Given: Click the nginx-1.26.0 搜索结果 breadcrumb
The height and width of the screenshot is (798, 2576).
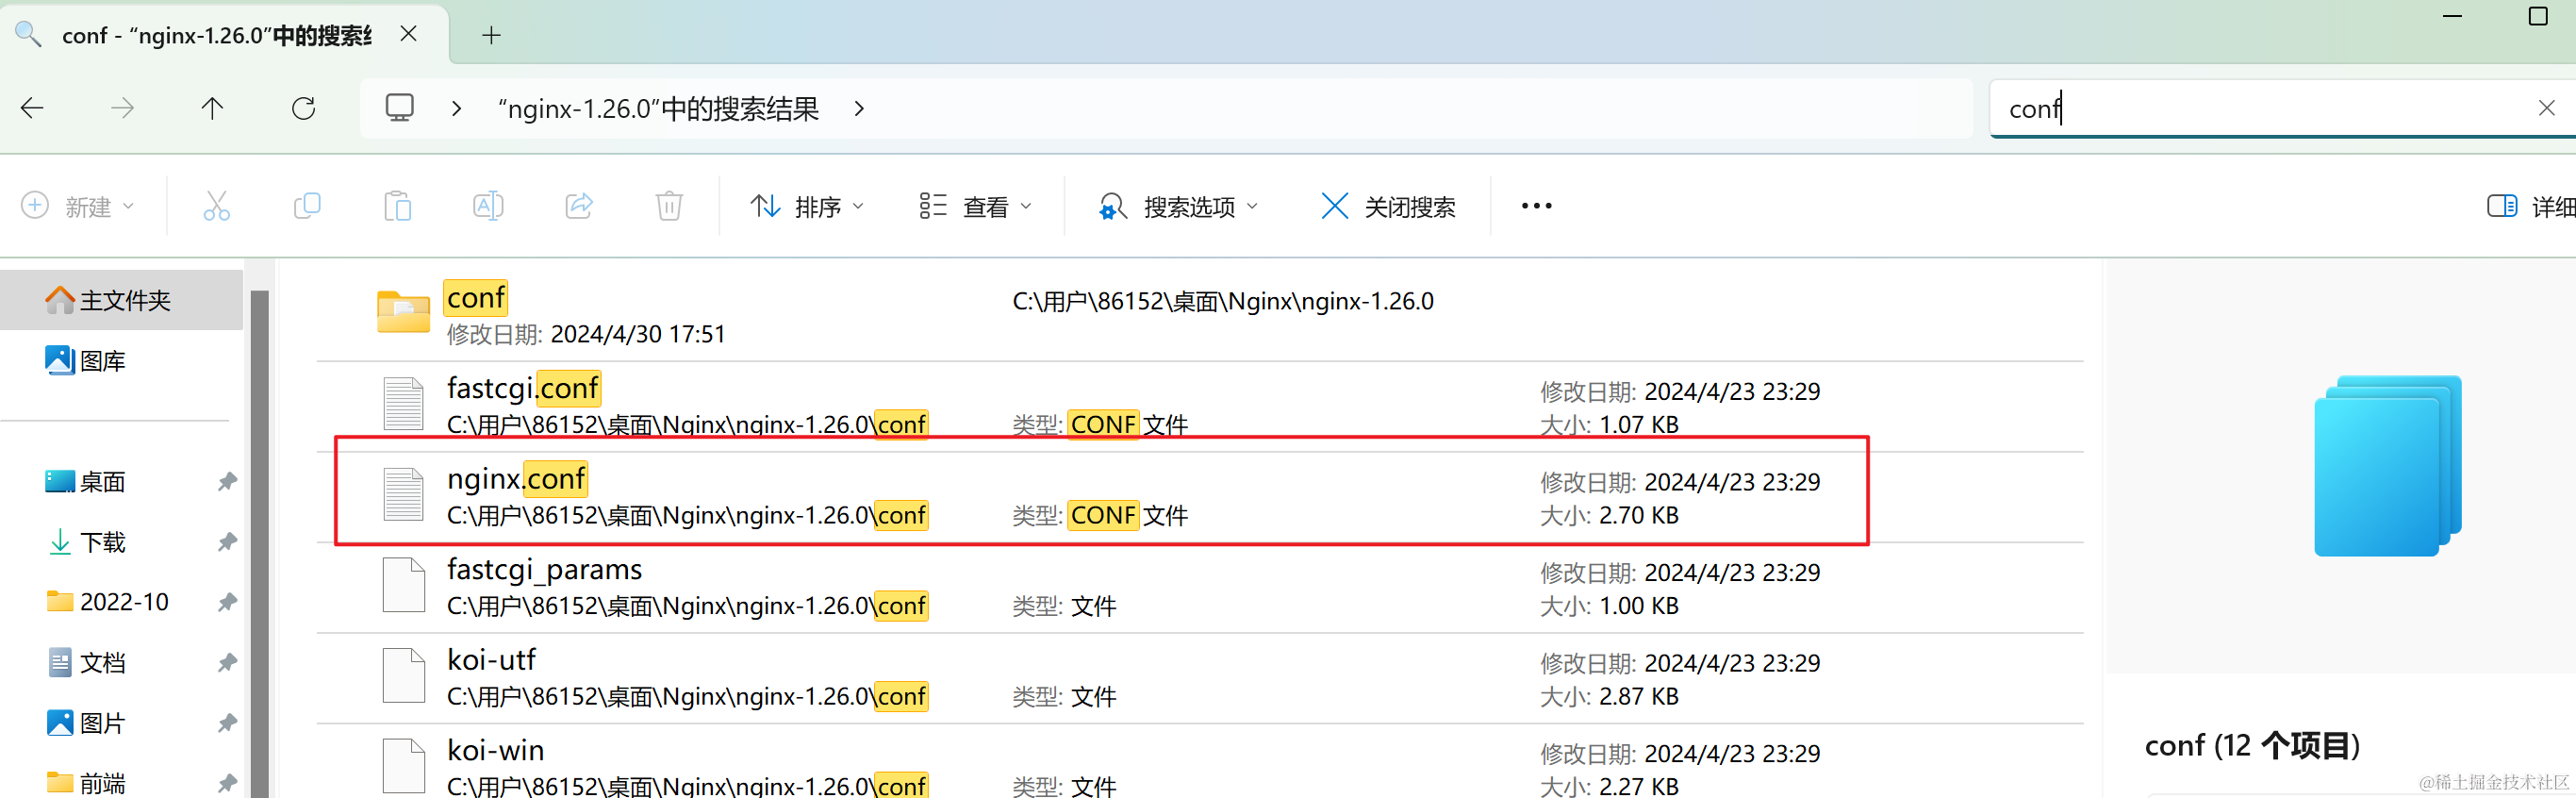Looking at the screenshot, I should click(658, 108).
